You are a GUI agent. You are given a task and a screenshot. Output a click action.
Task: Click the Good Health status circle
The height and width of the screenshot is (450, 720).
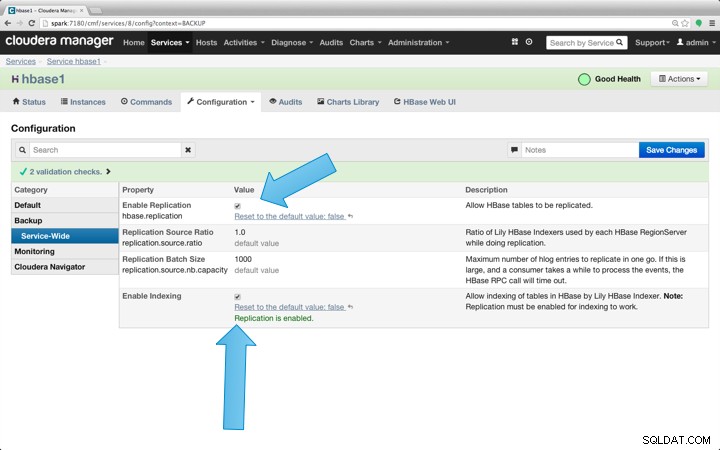click(584, 79)
